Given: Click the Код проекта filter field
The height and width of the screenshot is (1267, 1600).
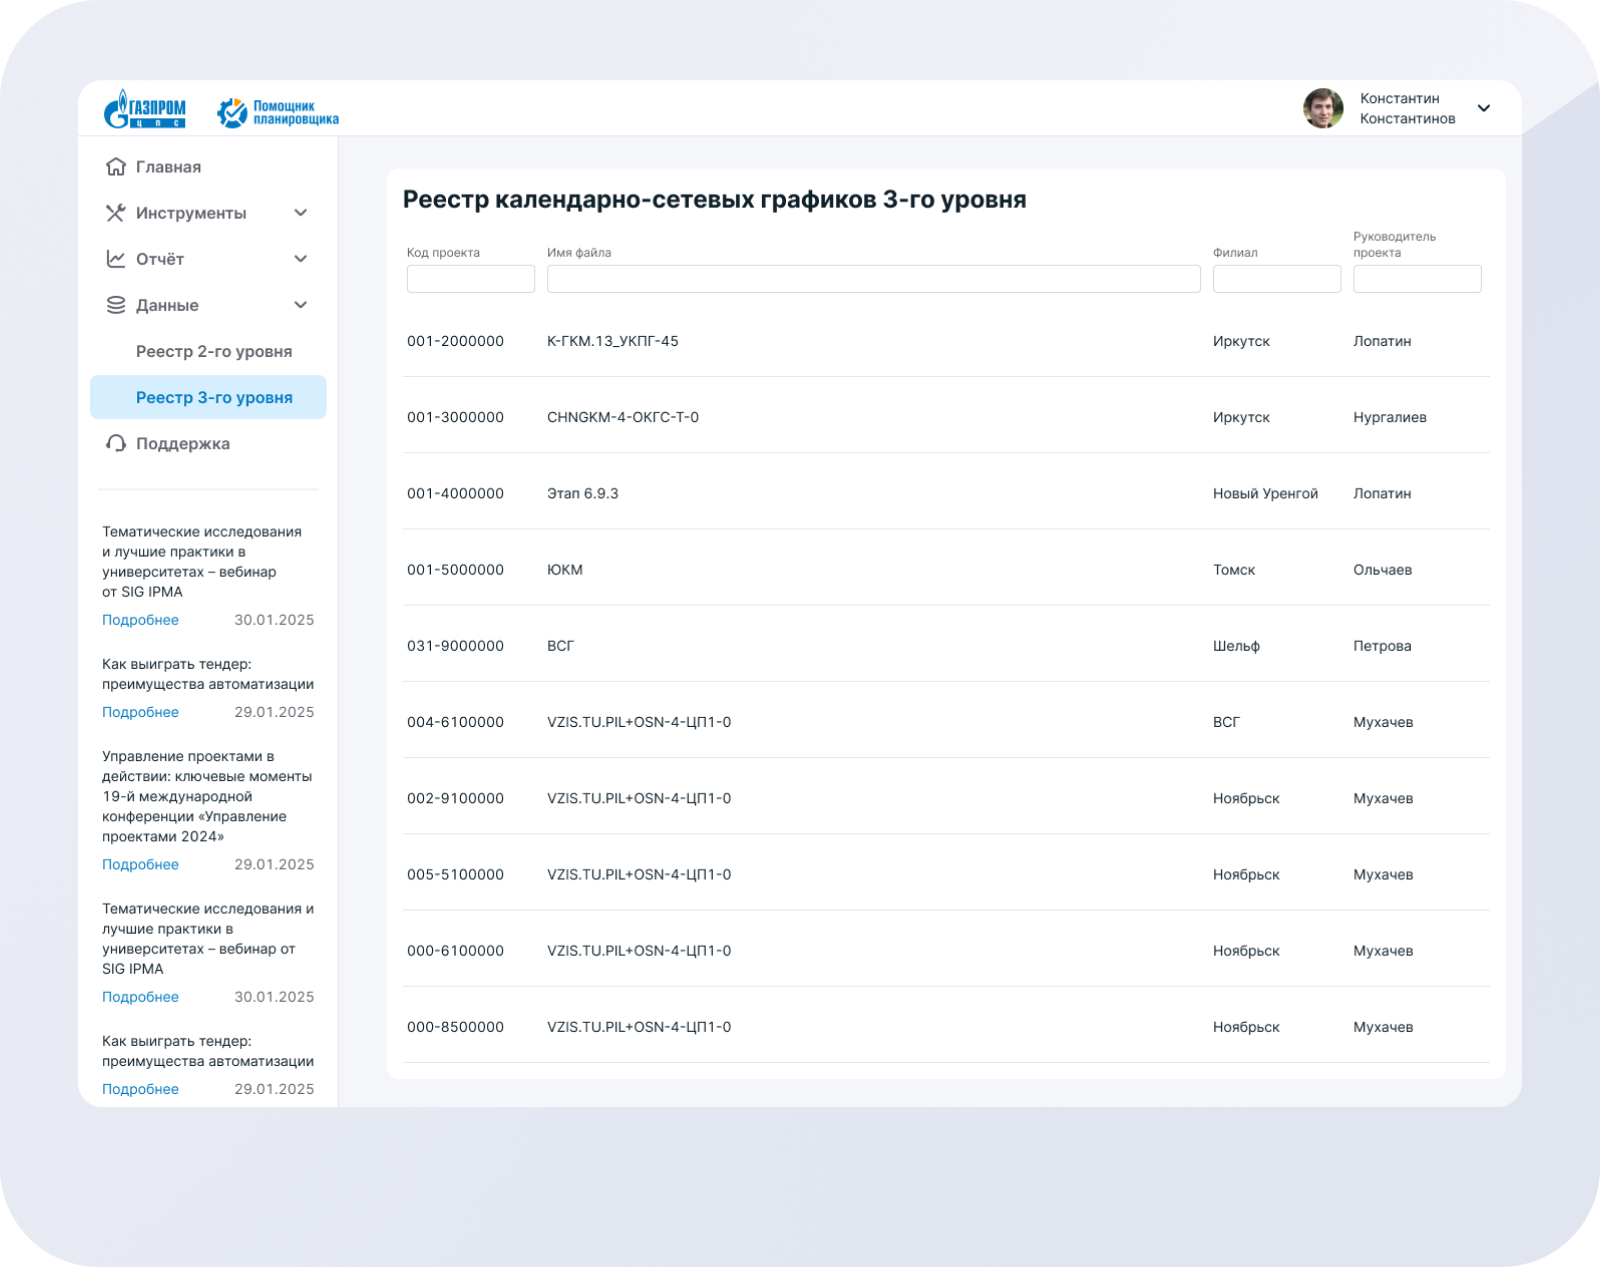Looking at the screenshot, I should 470,279.
